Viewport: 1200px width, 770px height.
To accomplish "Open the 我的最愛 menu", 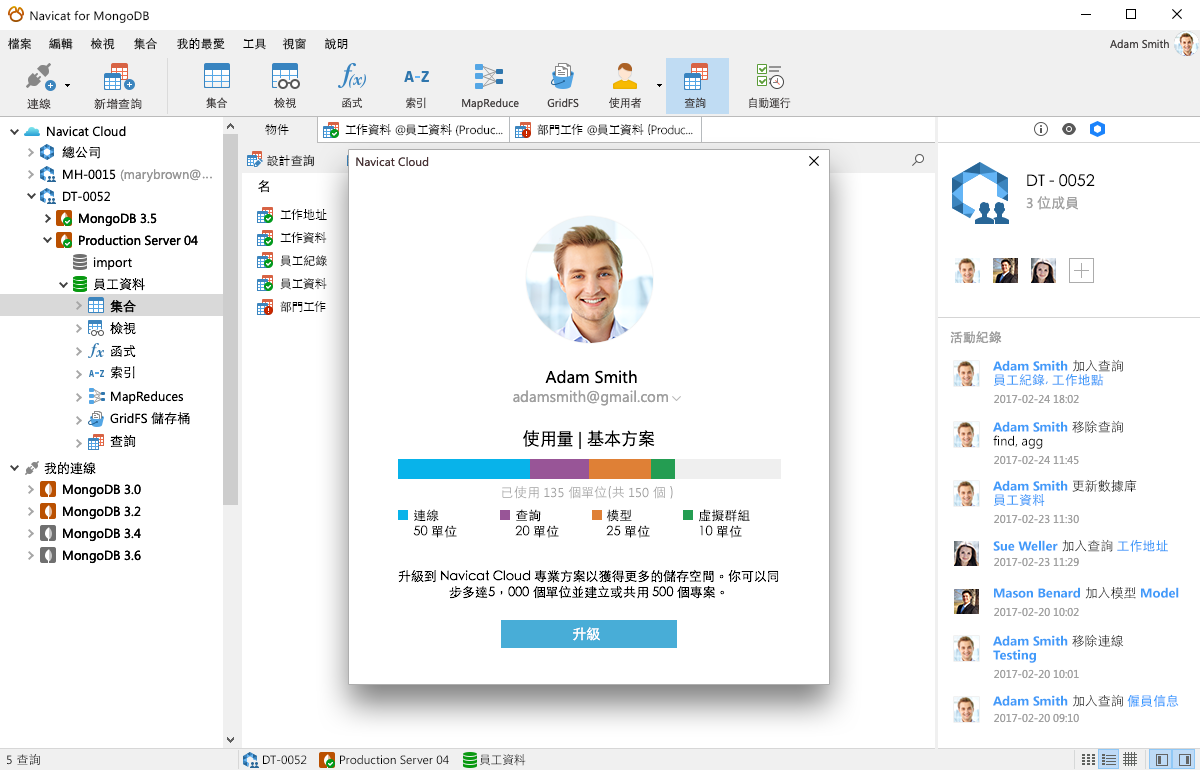I will [x=201, y=44].
